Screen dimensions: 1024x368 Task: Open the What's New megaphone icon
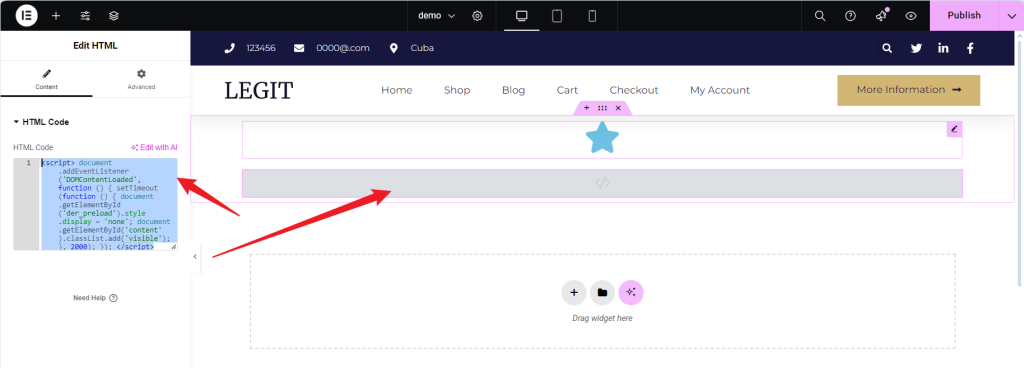pos(881,16)
